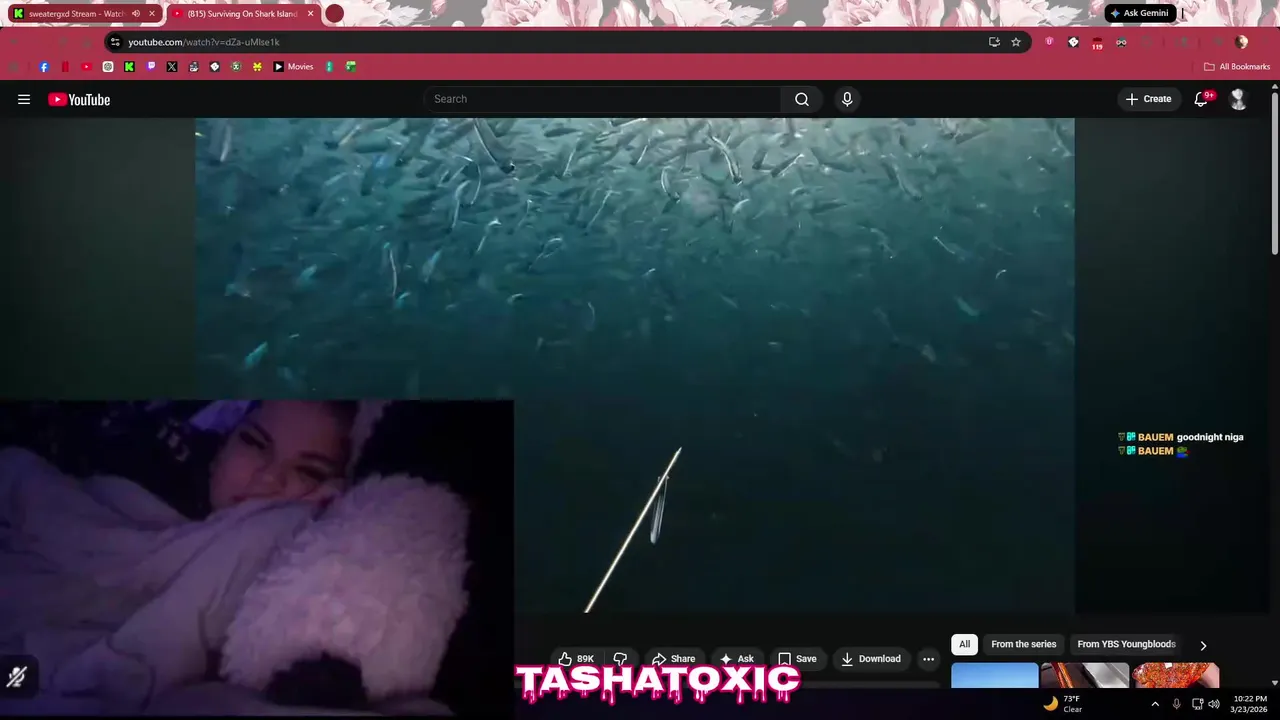Image resolution: width=1280 pixels, height=720 pixels.
Task: Bookmark this page with the star
Action: click(1016, 42)
